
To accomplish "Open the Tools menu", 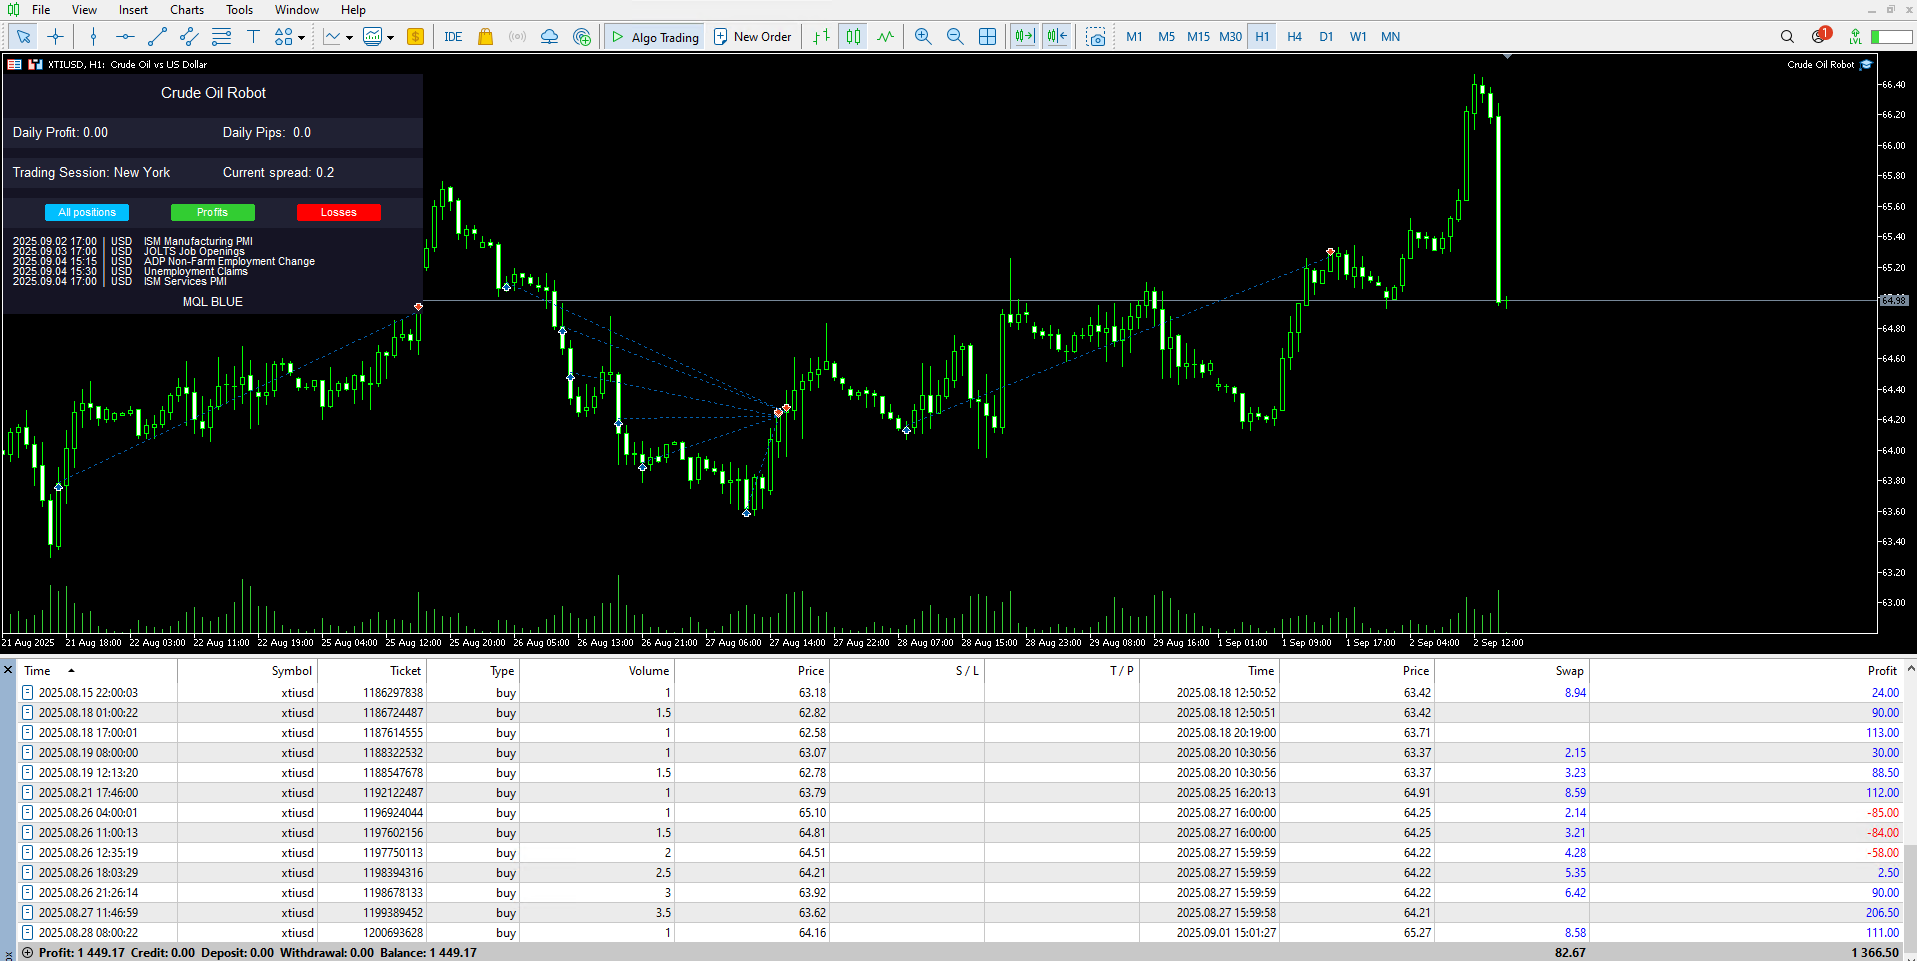I will tap(239, 10).
